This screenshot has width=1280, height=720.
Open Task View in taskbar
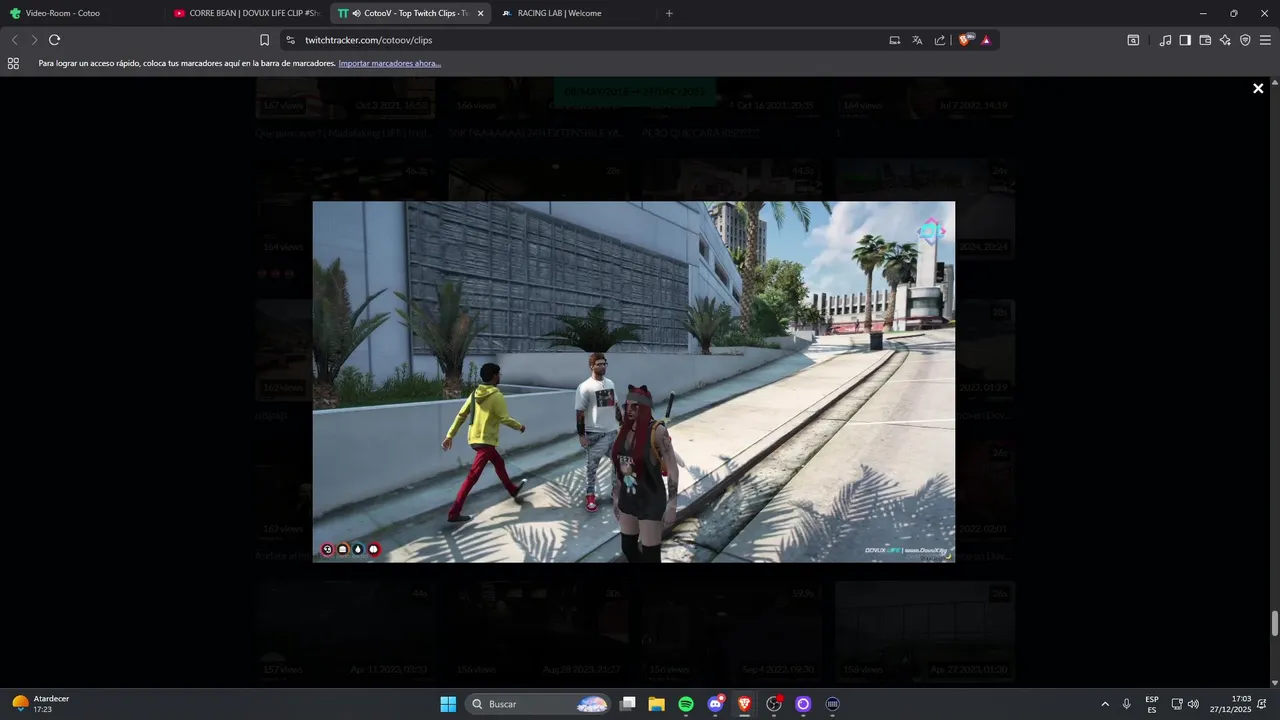click(628, 704)
